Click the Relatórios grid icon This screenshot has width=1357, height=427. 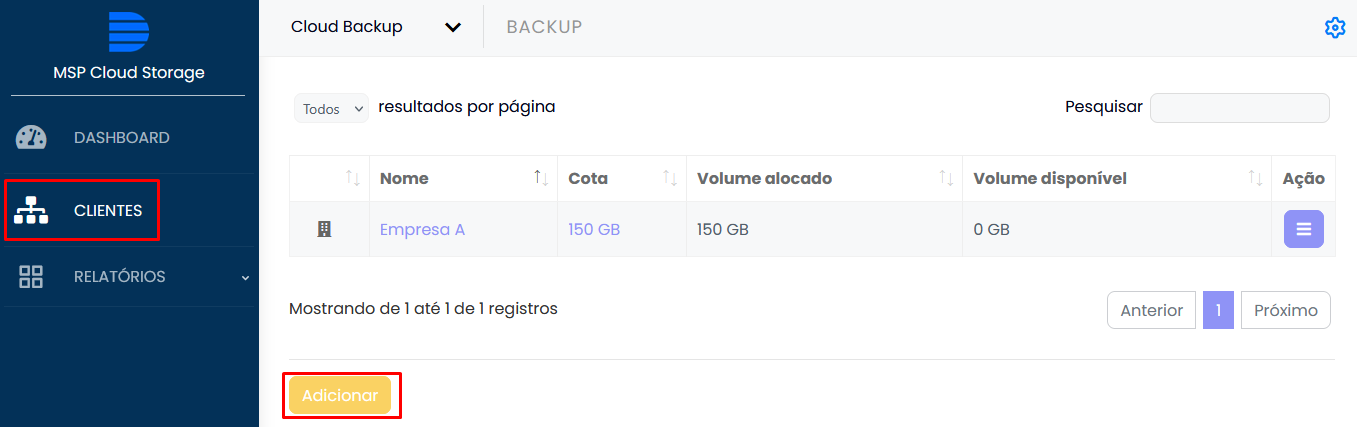coord(31,277)
